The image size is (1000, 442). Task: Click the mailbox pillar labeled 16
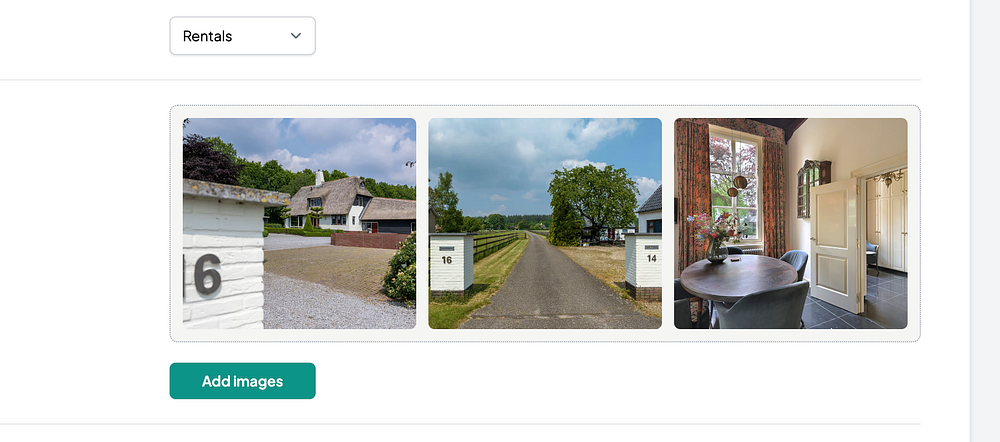pos(451,263)
